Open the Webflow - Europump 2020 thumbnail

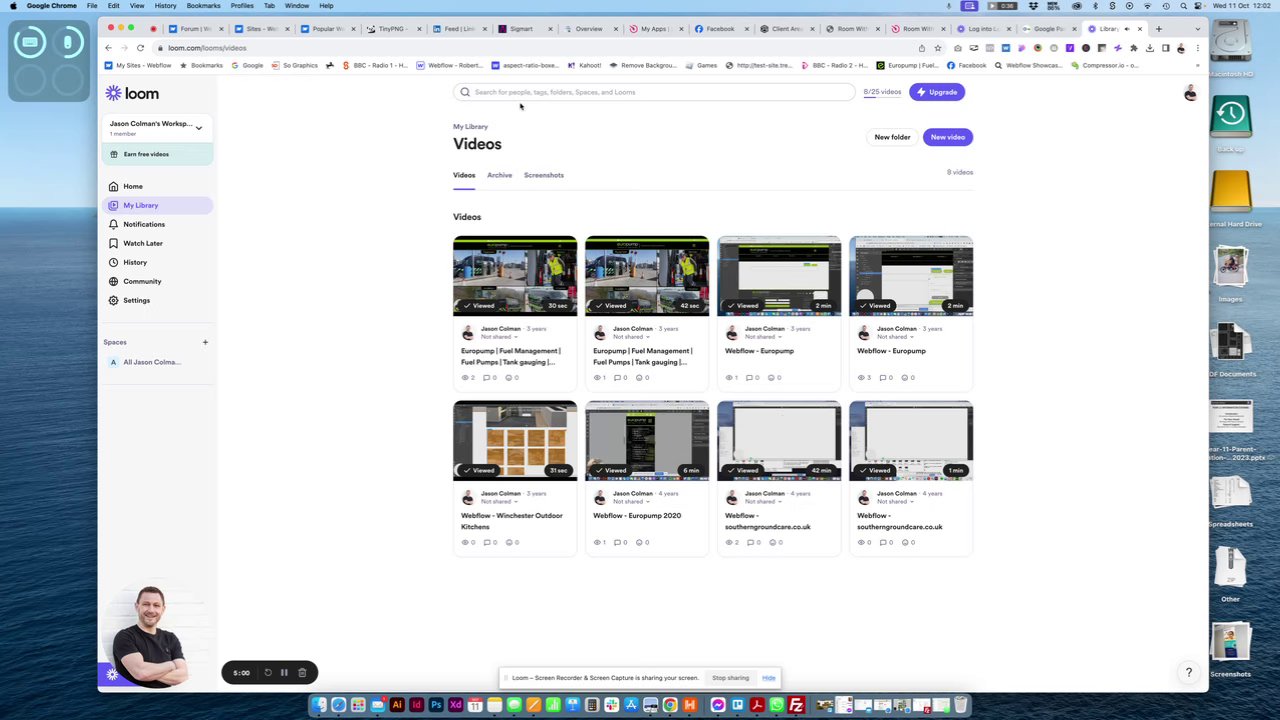[647, 441]
